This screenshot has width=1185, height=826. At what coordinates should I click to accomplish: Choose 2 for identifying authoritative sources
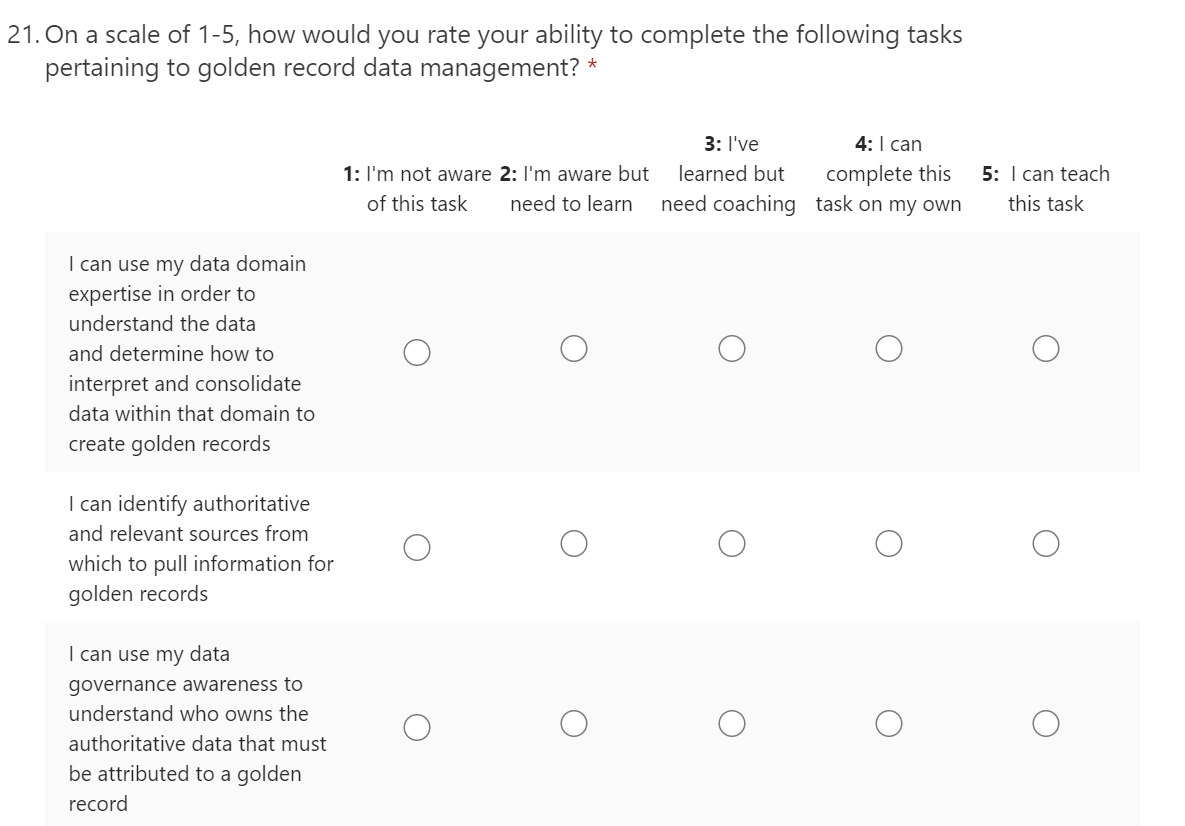pyautogui.click(x=573, y=543)
